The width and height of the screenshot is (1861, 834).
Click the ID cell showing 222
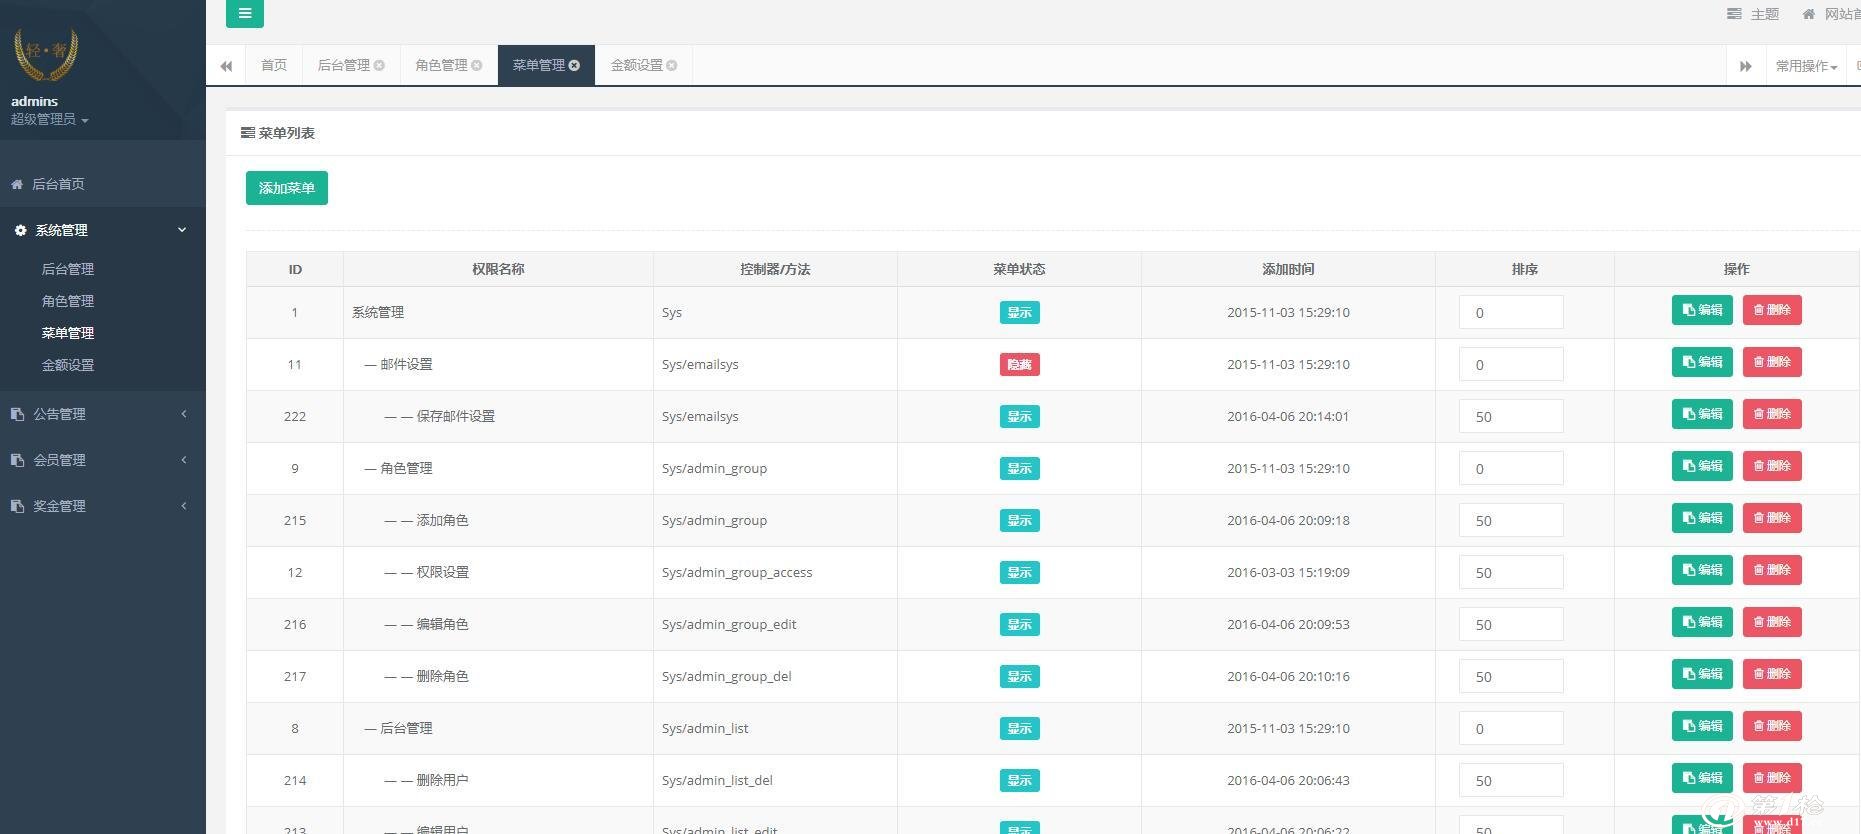(295, 417)
